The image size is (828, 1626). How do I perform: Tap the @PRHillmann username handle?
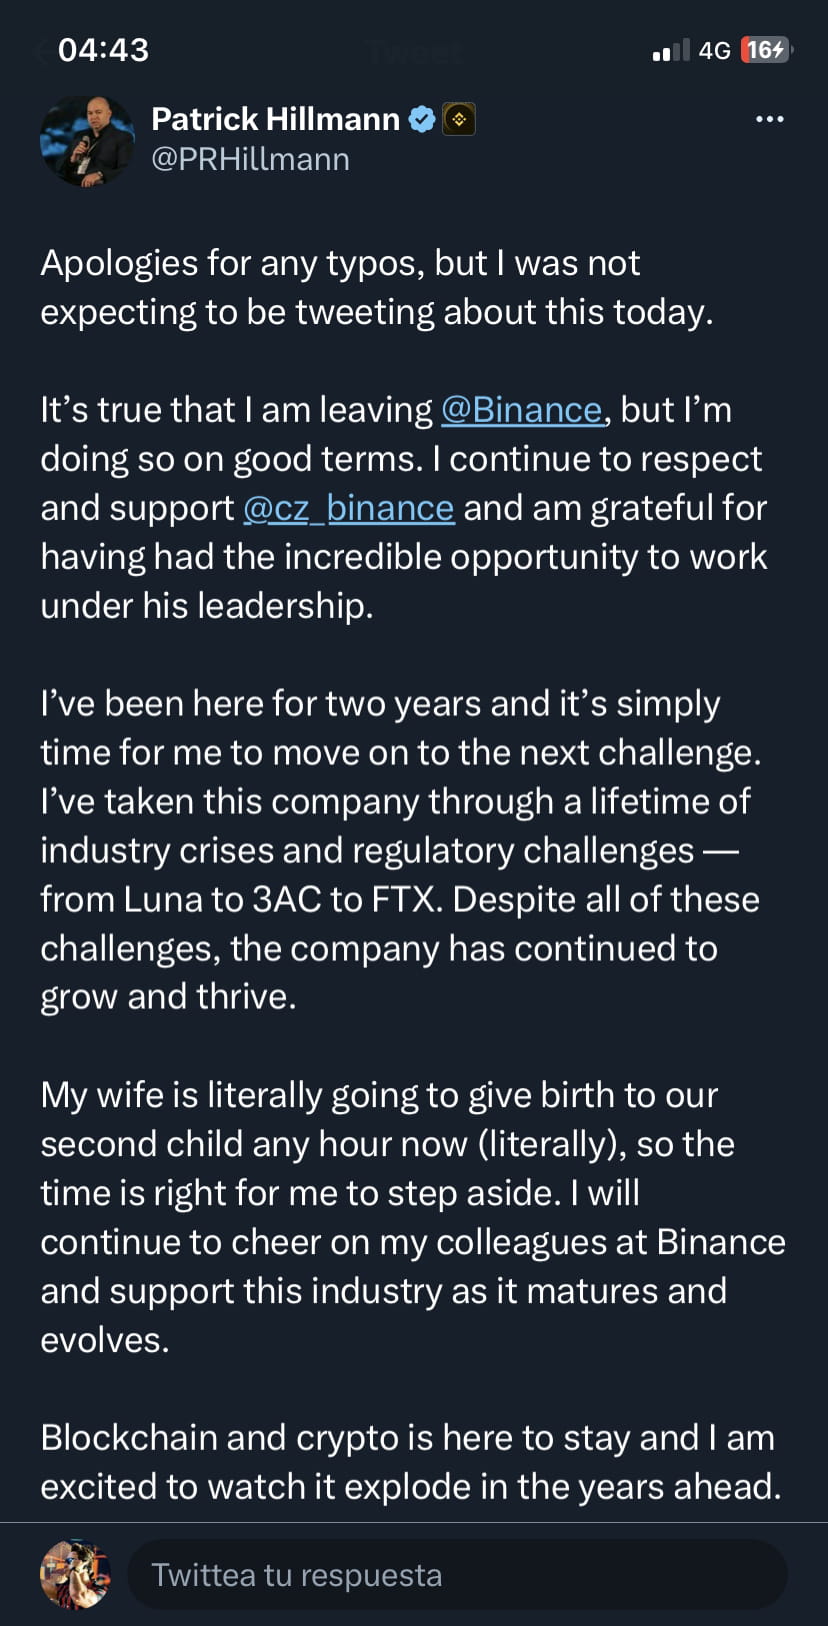pyautogui.click(x=250, y=158)
